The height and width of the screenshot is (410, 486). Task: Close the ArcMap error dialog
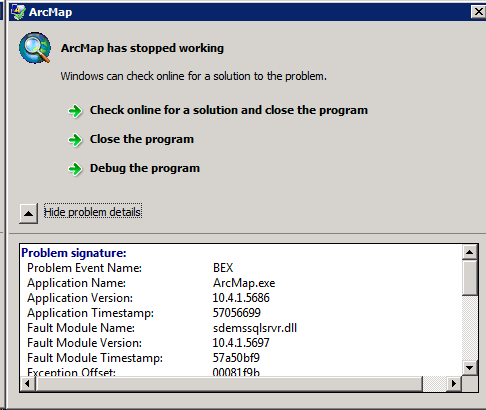[x=478, y=12]
